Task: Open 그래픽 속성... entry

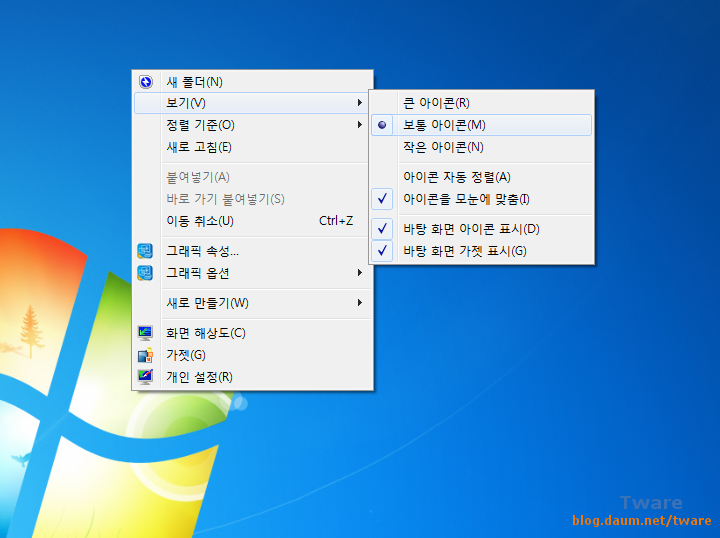Action: [253, 251]
